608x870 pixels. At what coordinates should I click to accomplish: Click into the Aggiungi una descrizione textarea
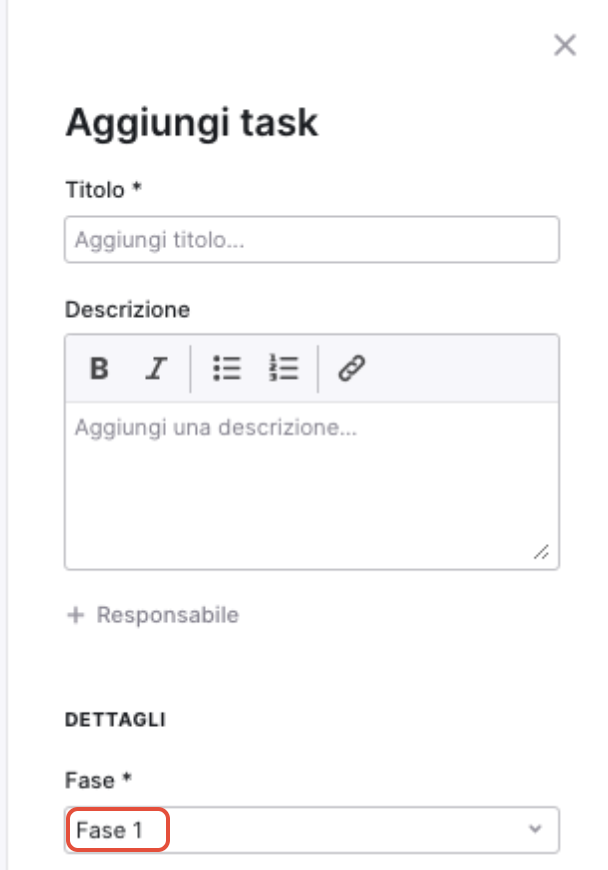point(312,485)
